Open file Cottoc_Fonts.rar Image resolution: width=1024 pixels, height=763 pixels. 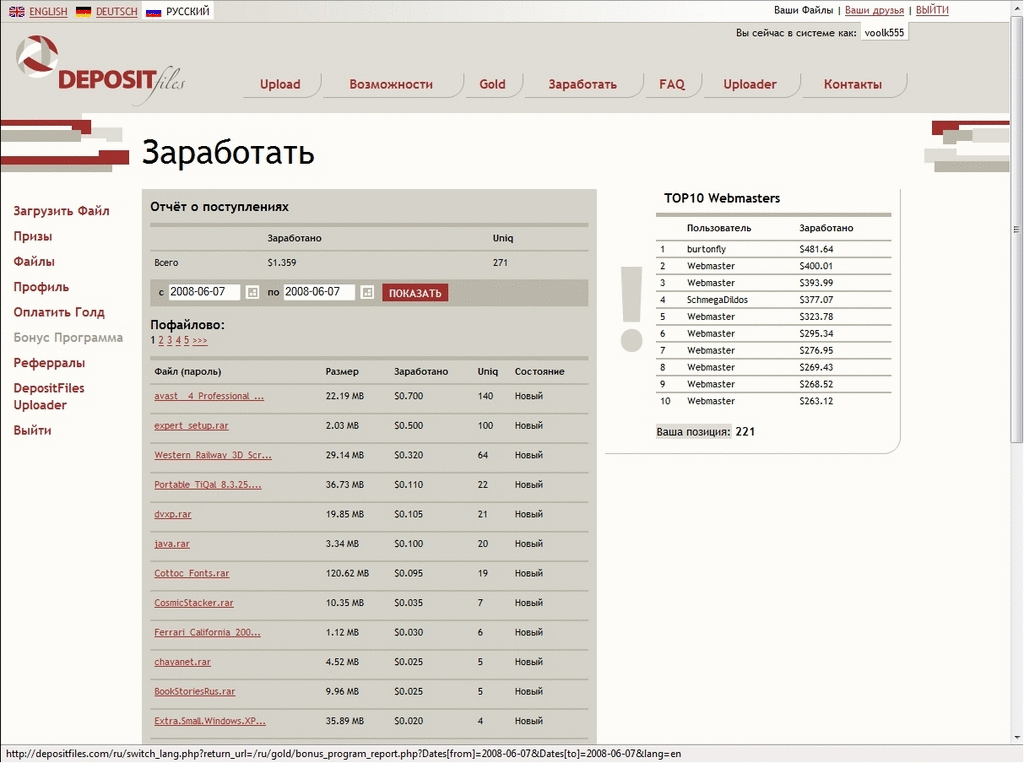[x=192, y=573]
